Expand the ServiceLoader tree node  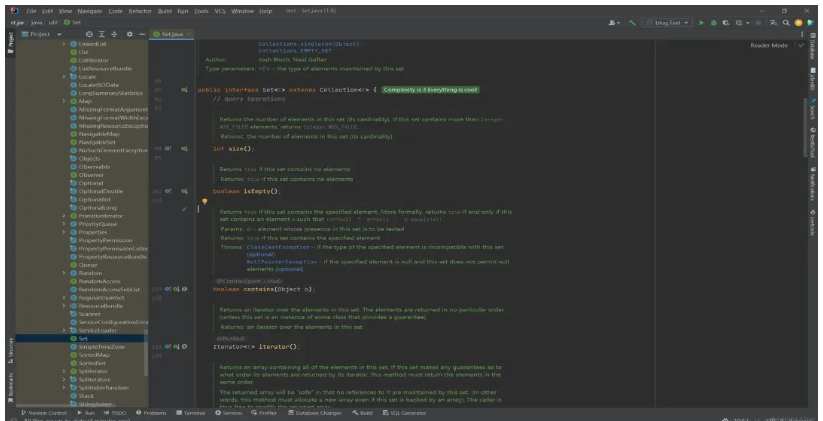click(x=64, y=330)
